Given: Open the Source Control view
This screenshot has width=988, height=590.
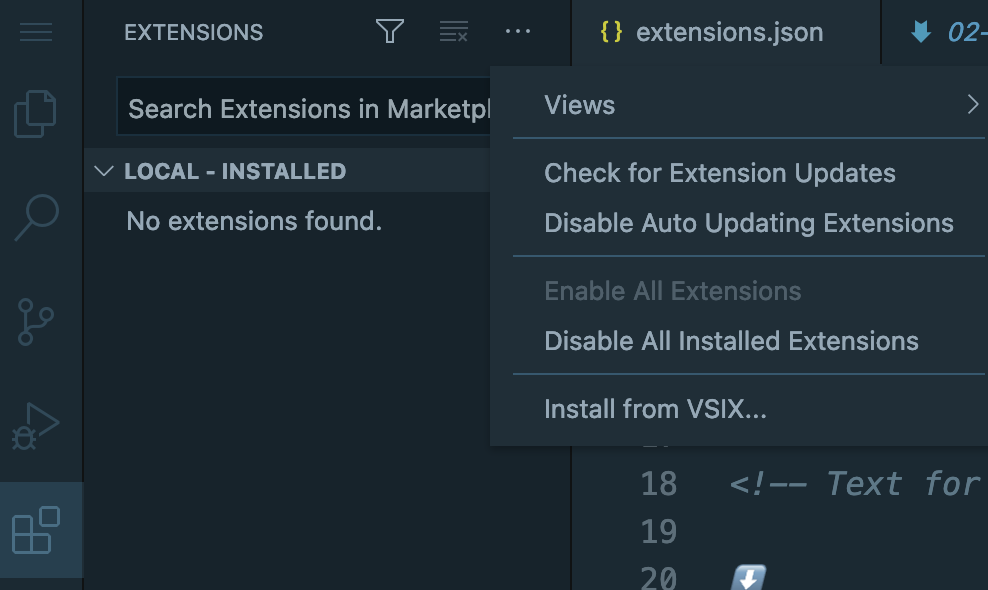Looking at the screenshot, I should click(36, 322).
